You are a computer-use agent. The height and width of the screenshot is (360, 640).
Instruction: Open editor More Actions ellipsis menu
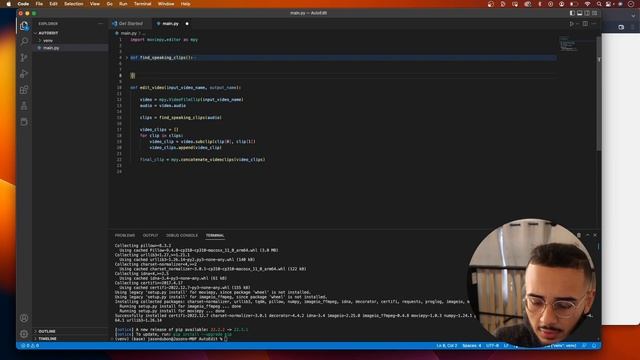coord(593,24)
